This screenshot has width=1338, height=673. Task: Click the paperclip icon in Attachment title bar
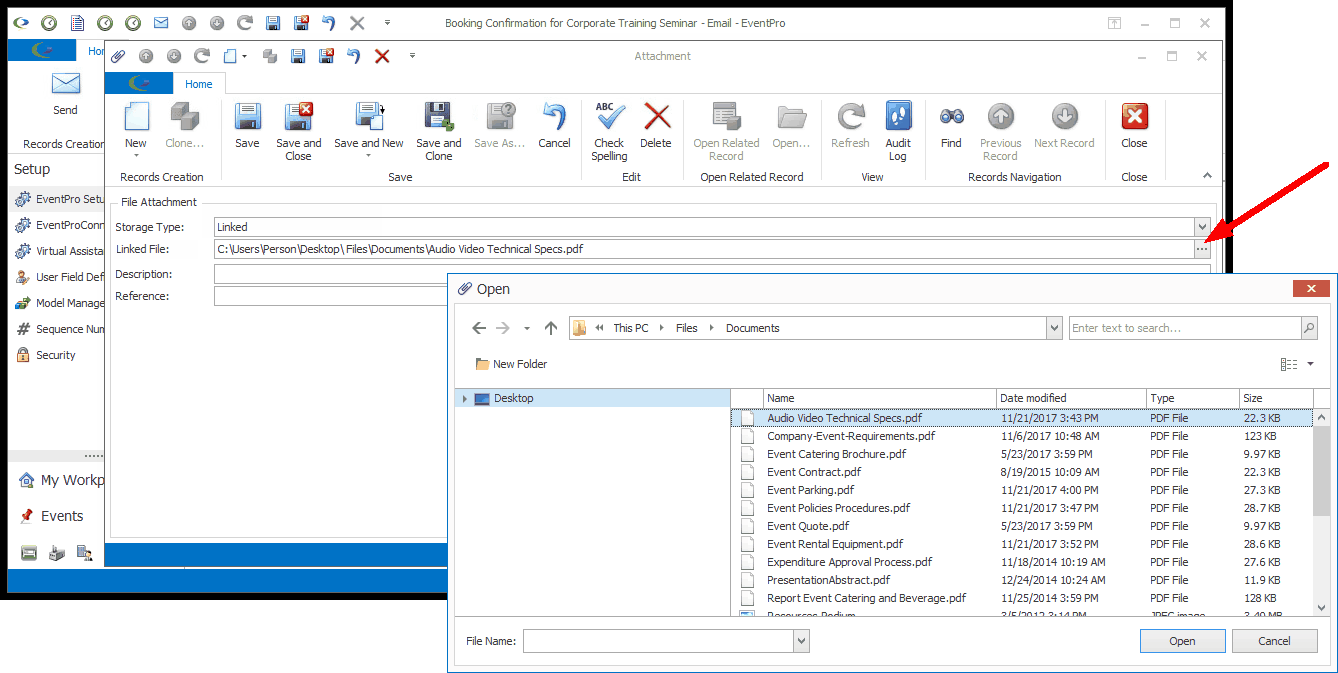tap(118, 56)
